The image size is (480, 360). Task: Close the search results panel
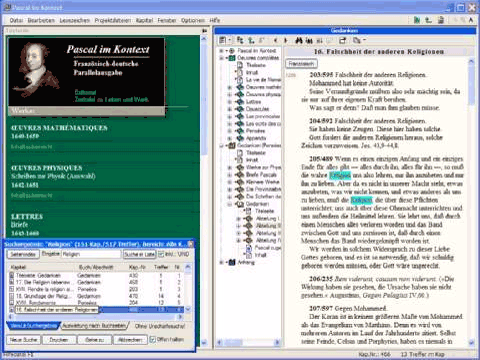tap(191, 244)
